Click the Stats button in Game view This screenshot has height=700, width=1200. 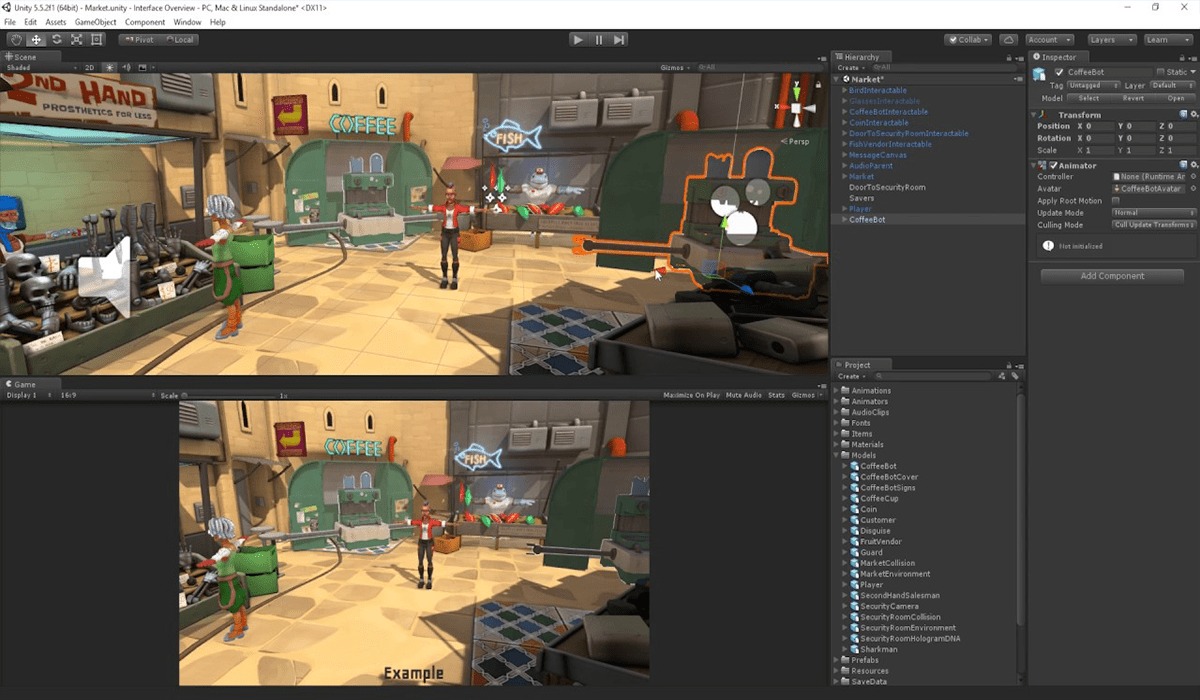coord(777,395)
